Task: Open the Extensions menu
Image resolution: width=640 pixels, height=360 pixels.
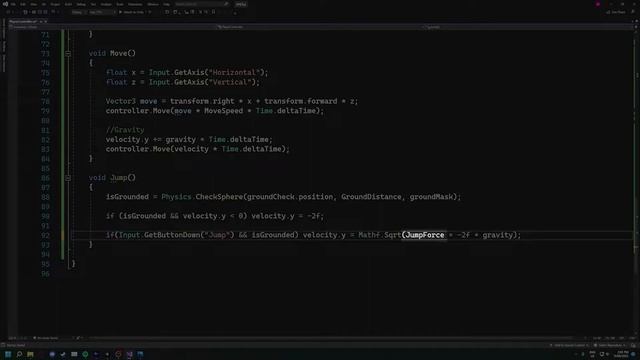Action: (135, 4)
